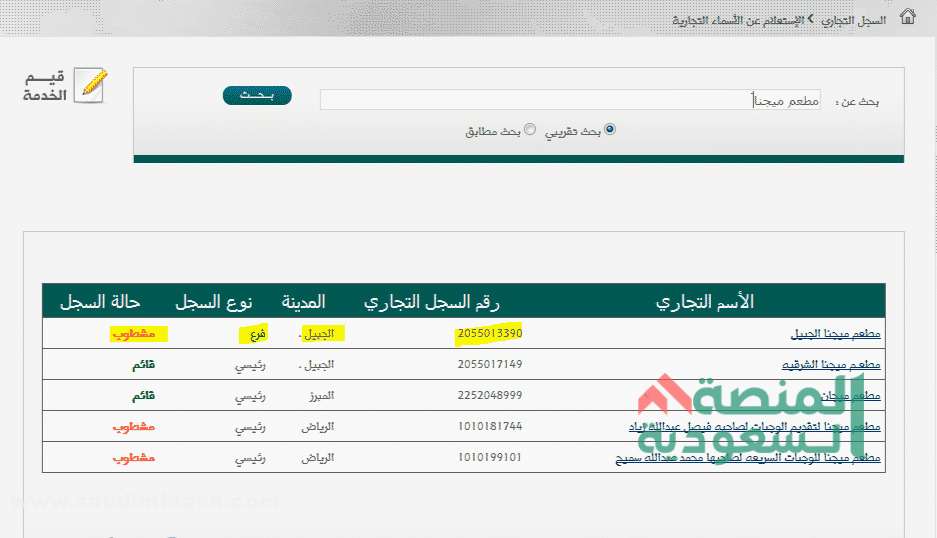Click the رقم السجل التجاري column header
Image resolution: width=937 pixels, height=538 pixels.
(431, 301)
